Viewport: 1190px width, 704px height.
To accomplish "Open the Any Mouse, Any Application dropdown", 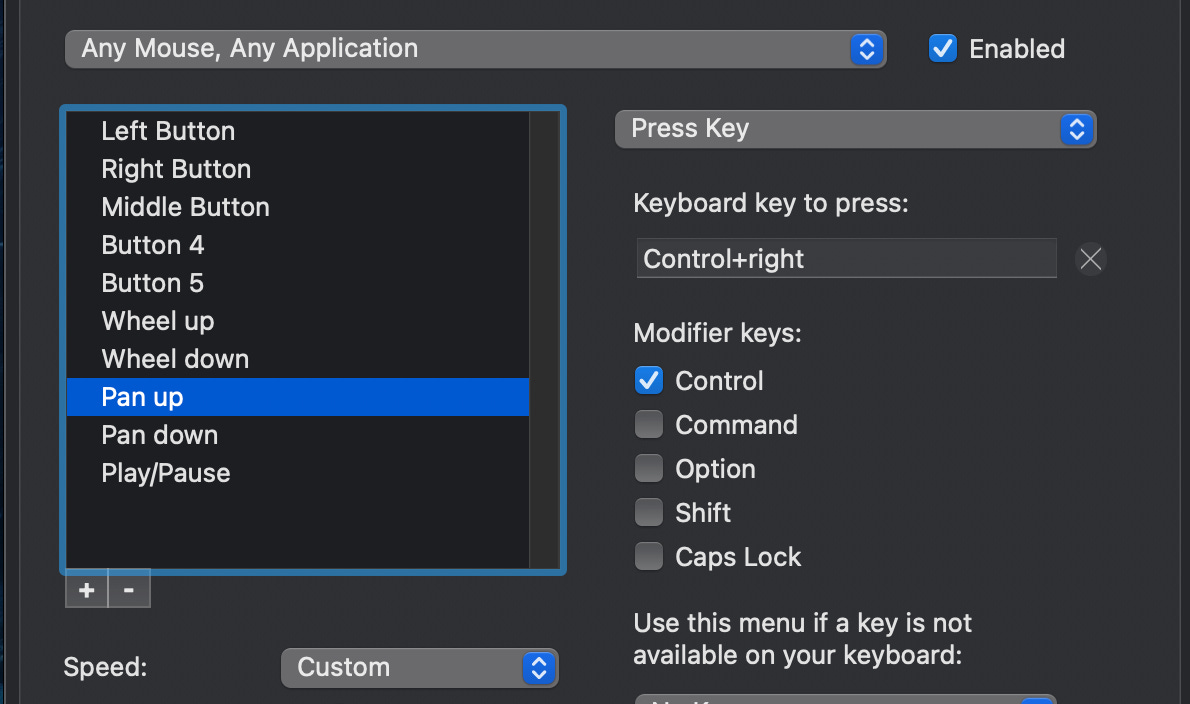I will [475, 48].
